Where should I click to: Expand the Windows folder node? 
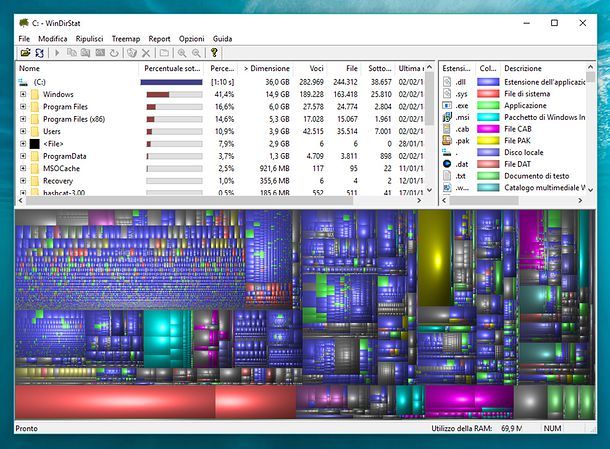pos(23,94)
